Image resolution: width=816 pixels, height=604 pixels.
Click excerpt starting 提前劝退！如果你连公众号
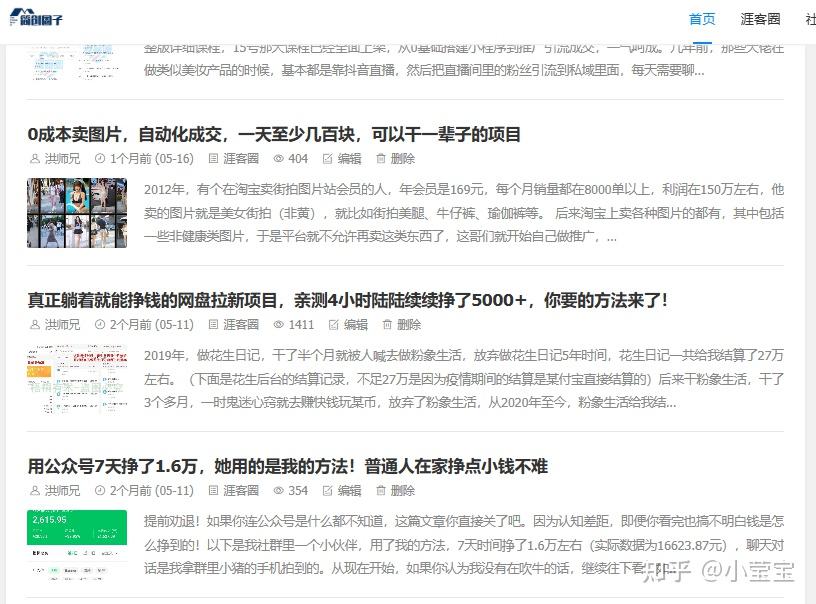(464, 545)
